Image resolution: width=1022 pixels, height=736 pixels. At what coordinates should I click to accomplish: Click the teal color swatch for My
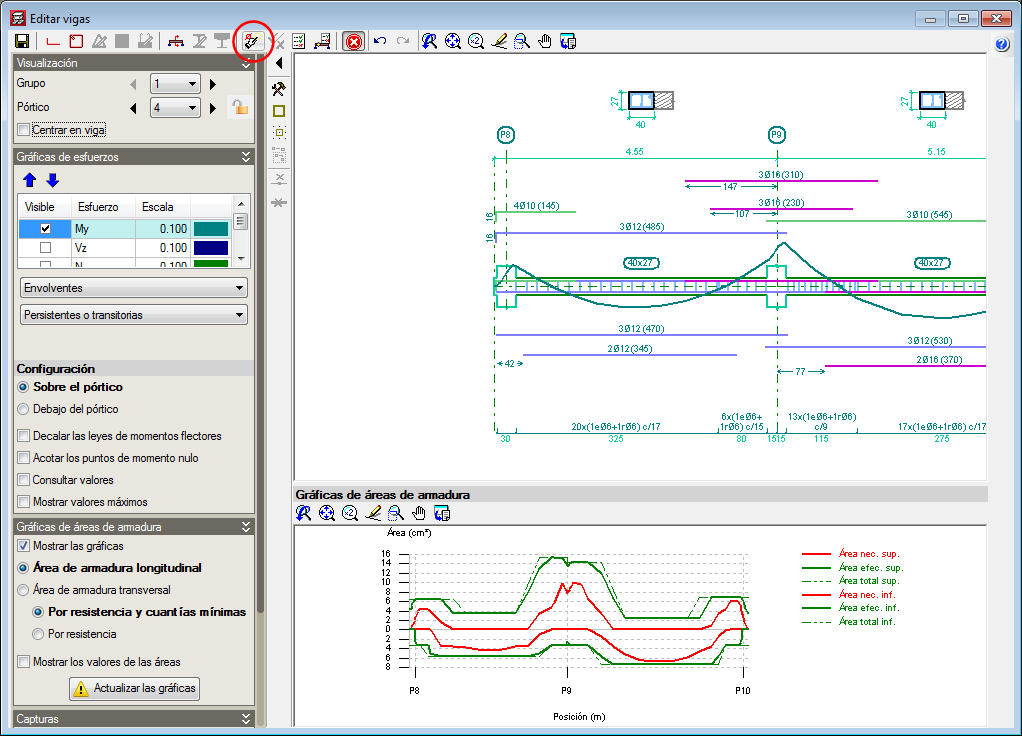pyautogui.click(x=211, y=229)
